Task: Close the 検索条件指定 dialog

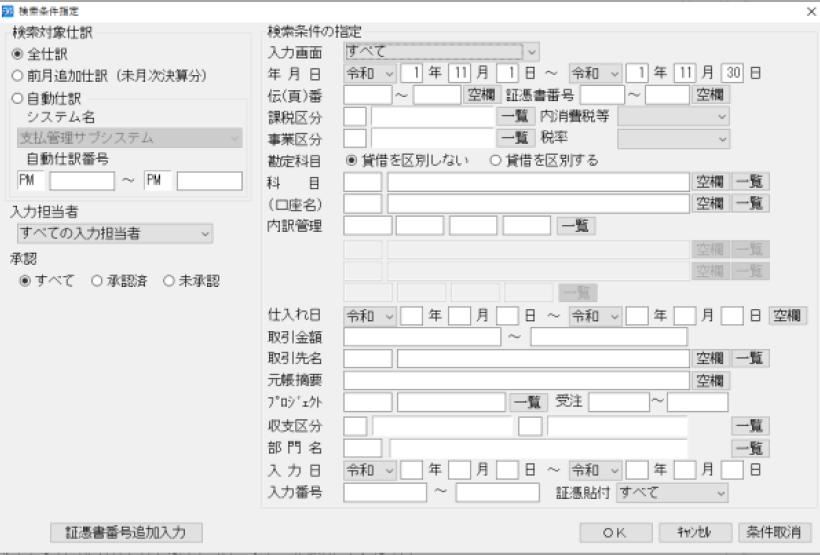Action: [811, 12]
